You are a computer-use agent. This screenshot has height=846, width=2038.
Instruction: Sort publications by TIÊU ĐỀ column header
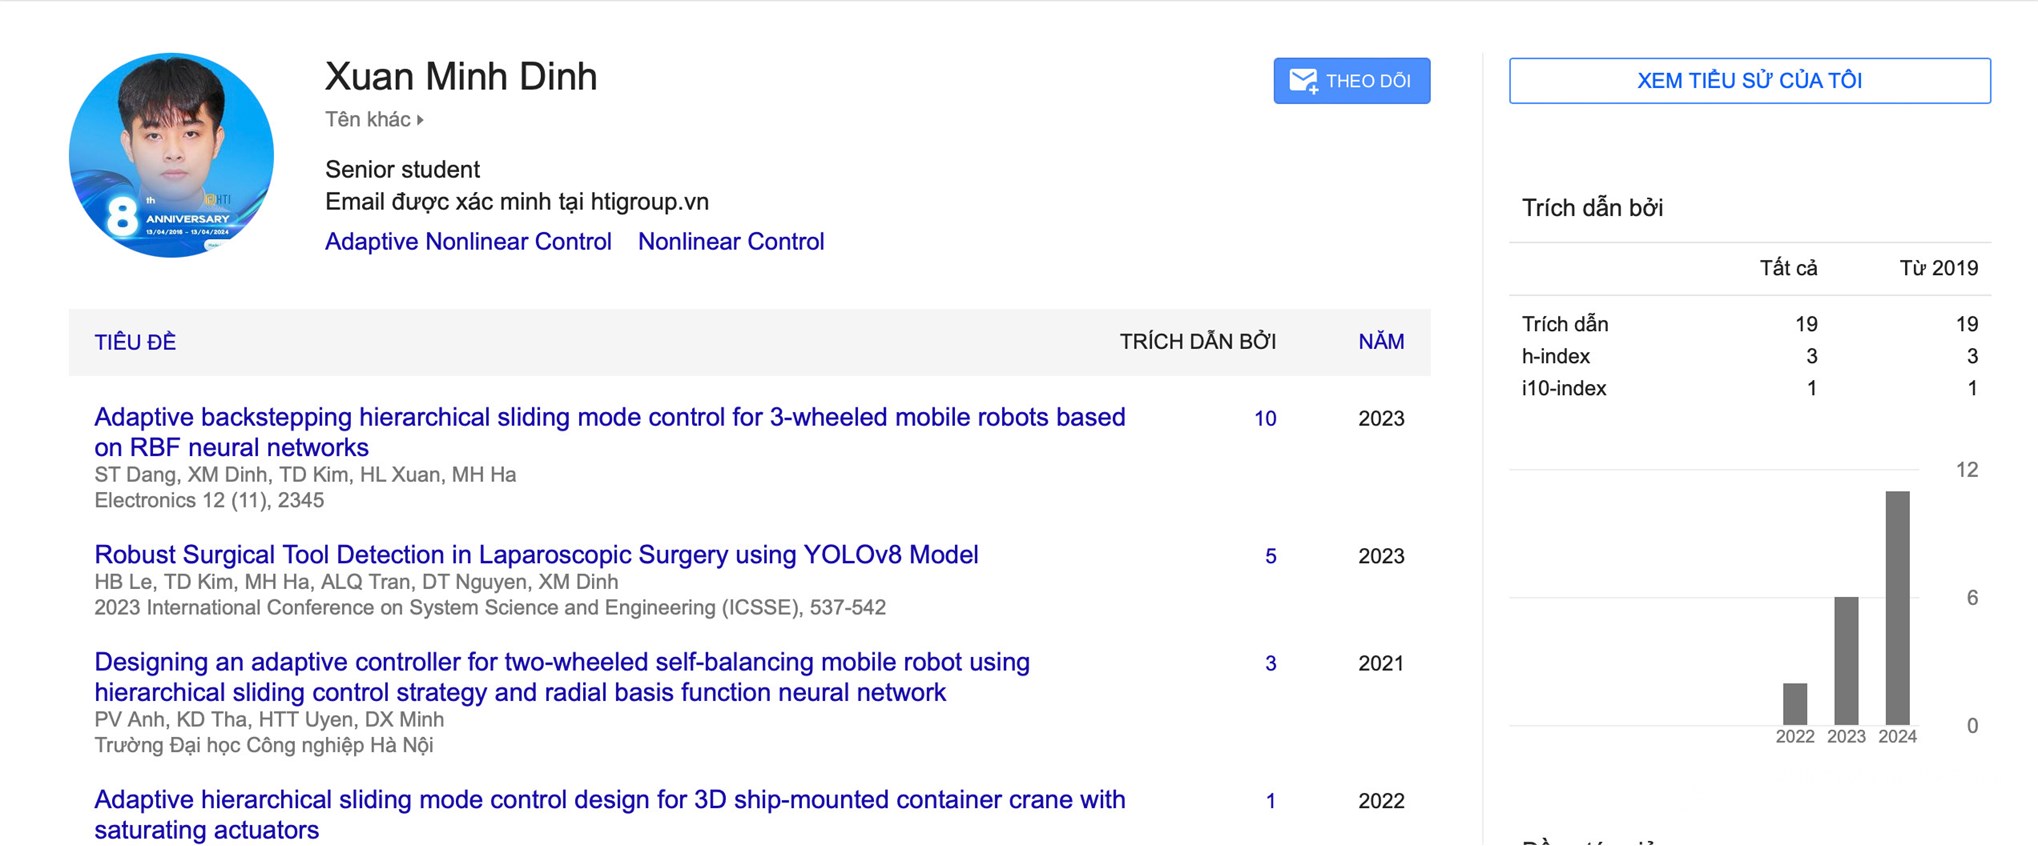pyautogui.click(x=135, y=342)
